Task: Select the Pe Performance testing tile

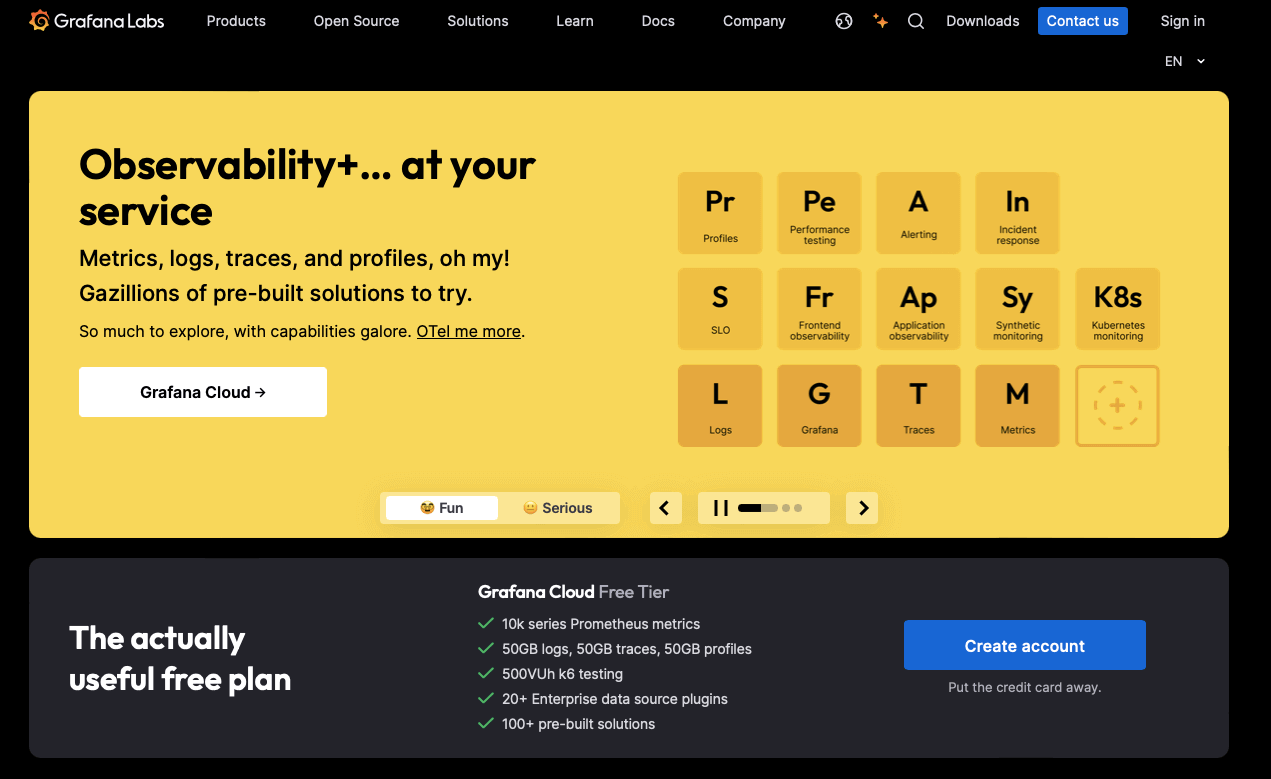Action: tap(819, 213)
